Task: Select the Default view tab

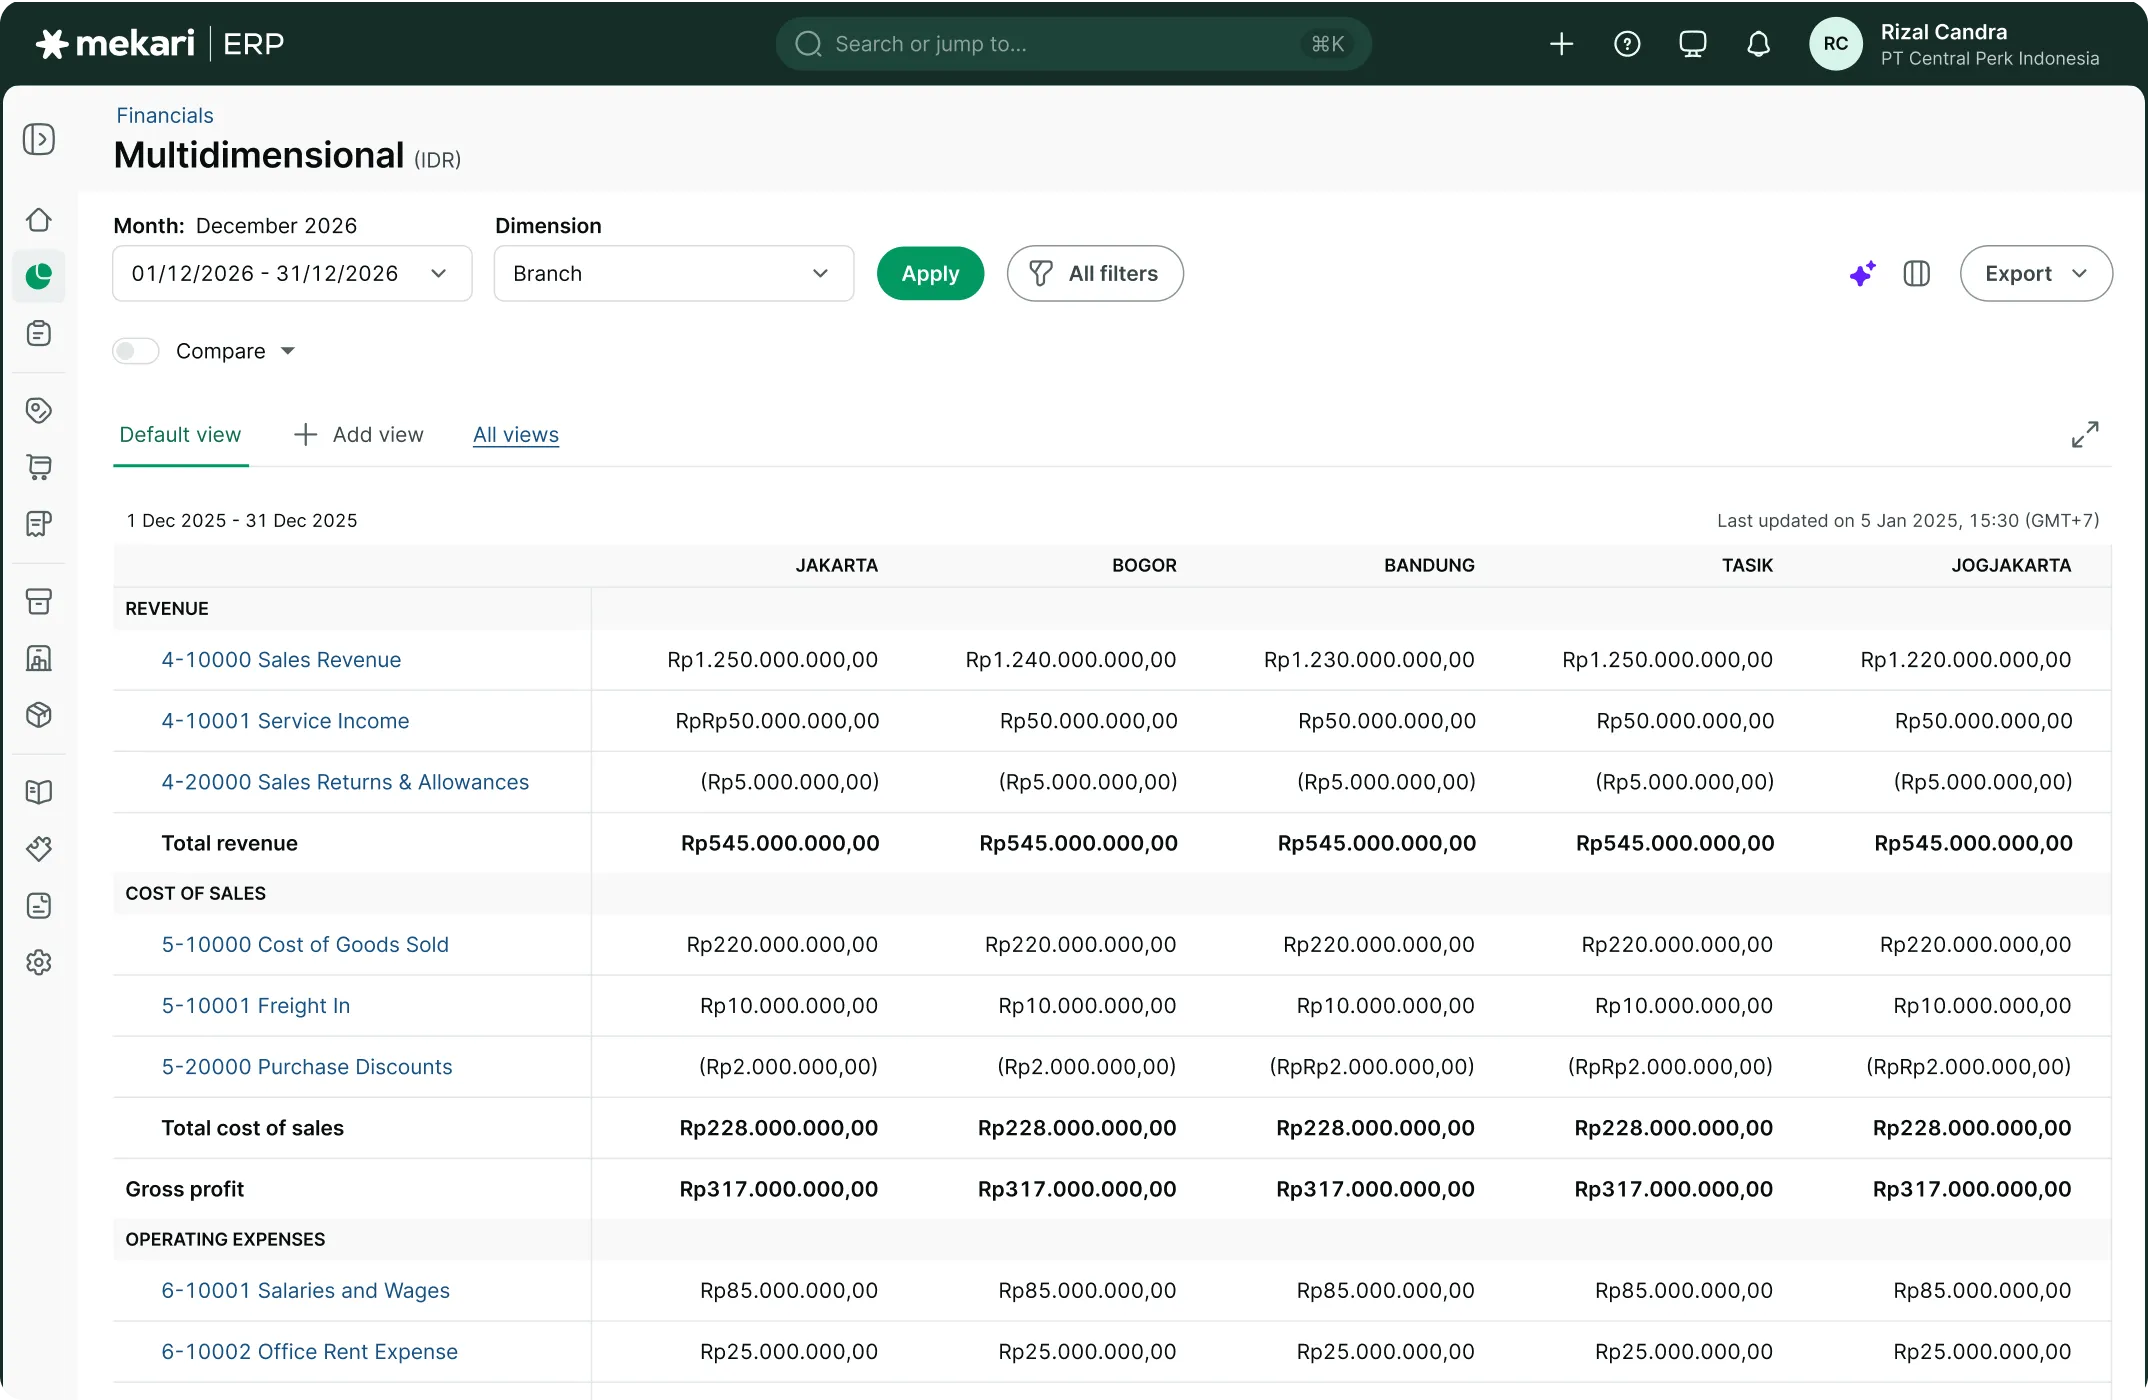Action: (x=180, y=435)
